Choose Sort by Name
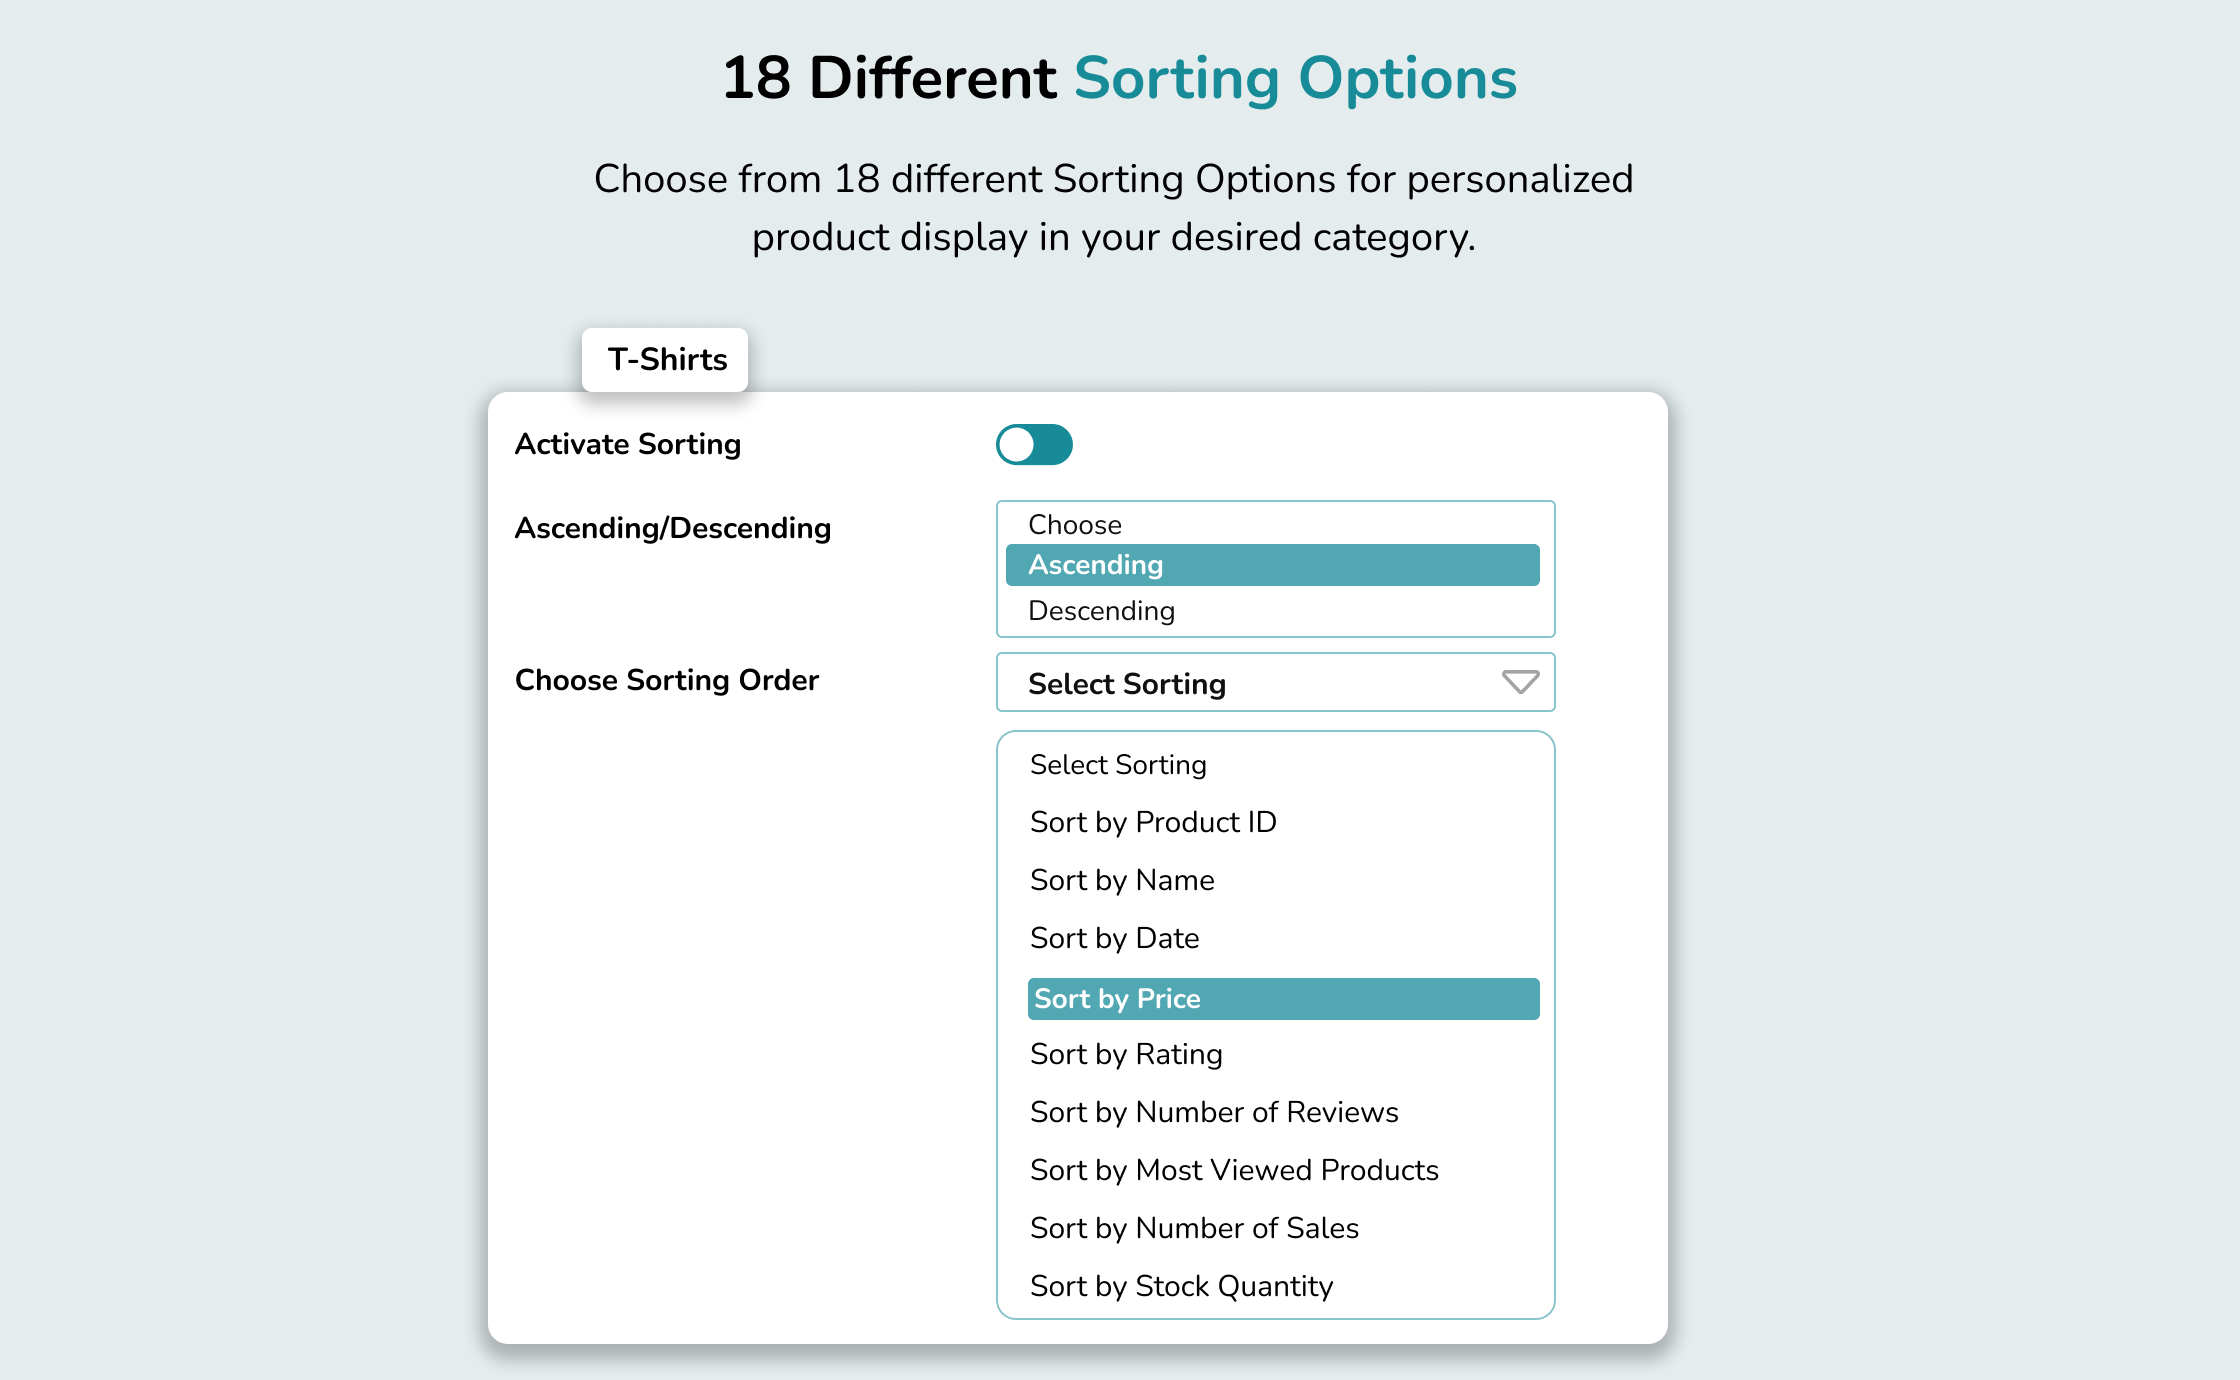Viewport: 2240px width, 1380px height. [x=1121, y=880]
